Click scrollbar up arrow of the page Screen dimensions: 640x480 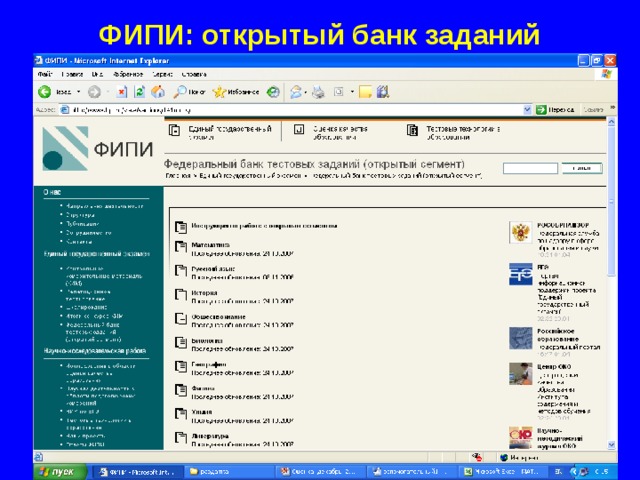pos(611,122)
